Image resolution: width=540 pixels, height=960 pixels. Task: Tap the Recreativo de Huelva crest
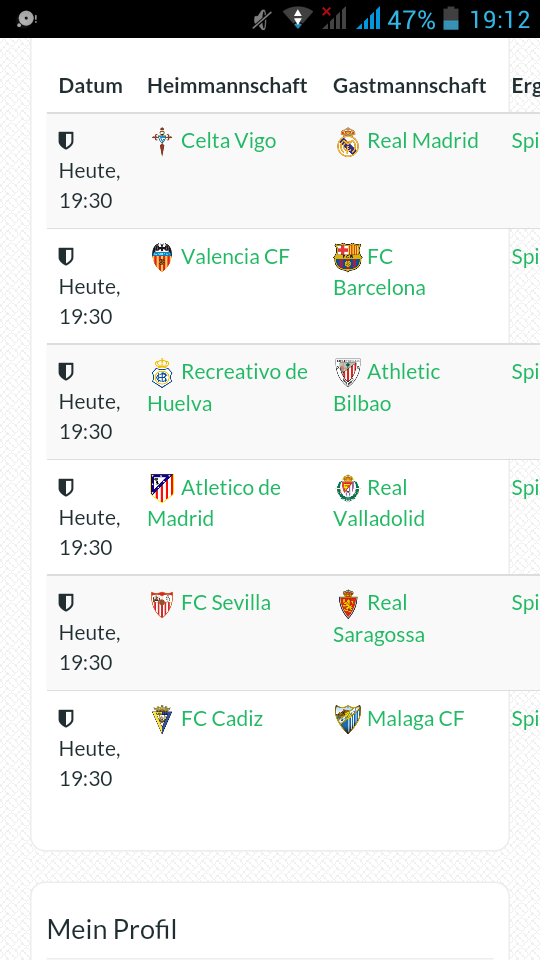[x=162, y=373]
